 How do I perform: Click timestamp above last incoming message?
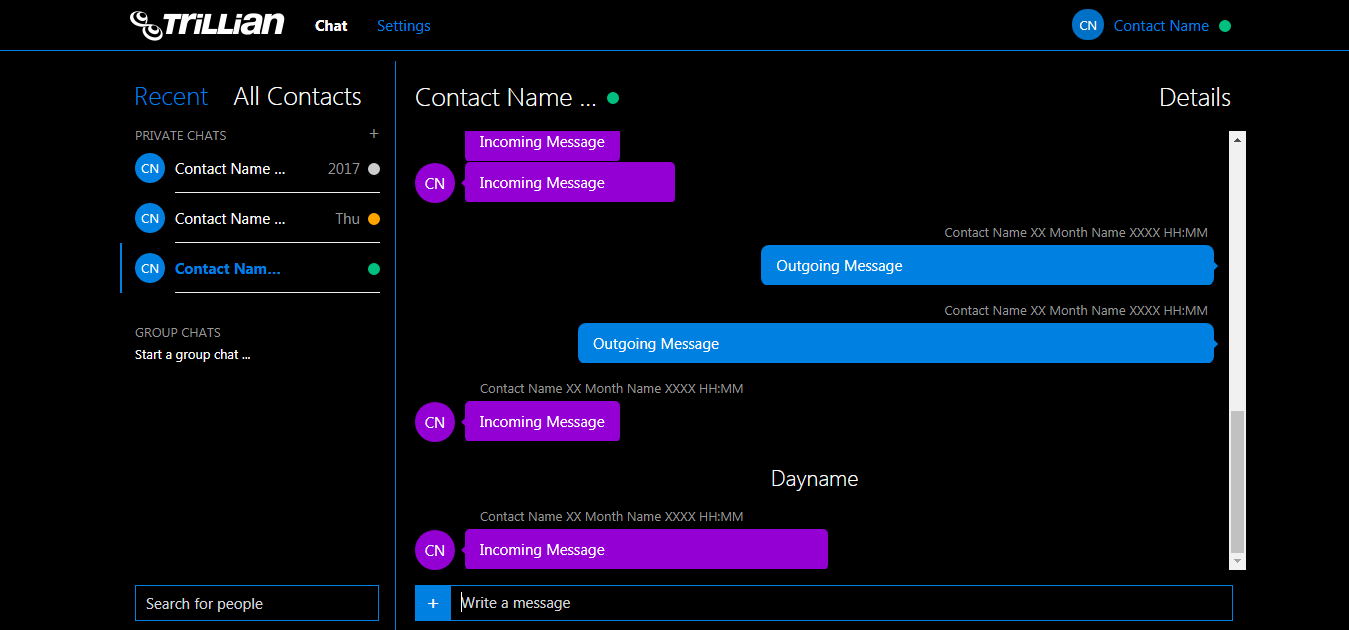pyautogui.click(x=611, y=516)
